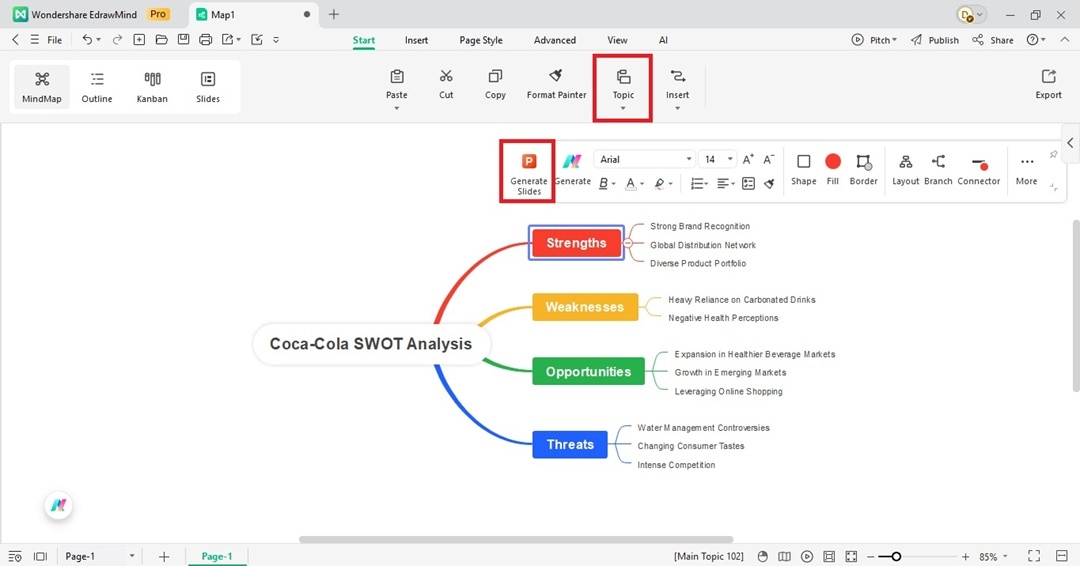Click the Save disk icon
This screenshot has width=1080, height=566.
[183, 40]
